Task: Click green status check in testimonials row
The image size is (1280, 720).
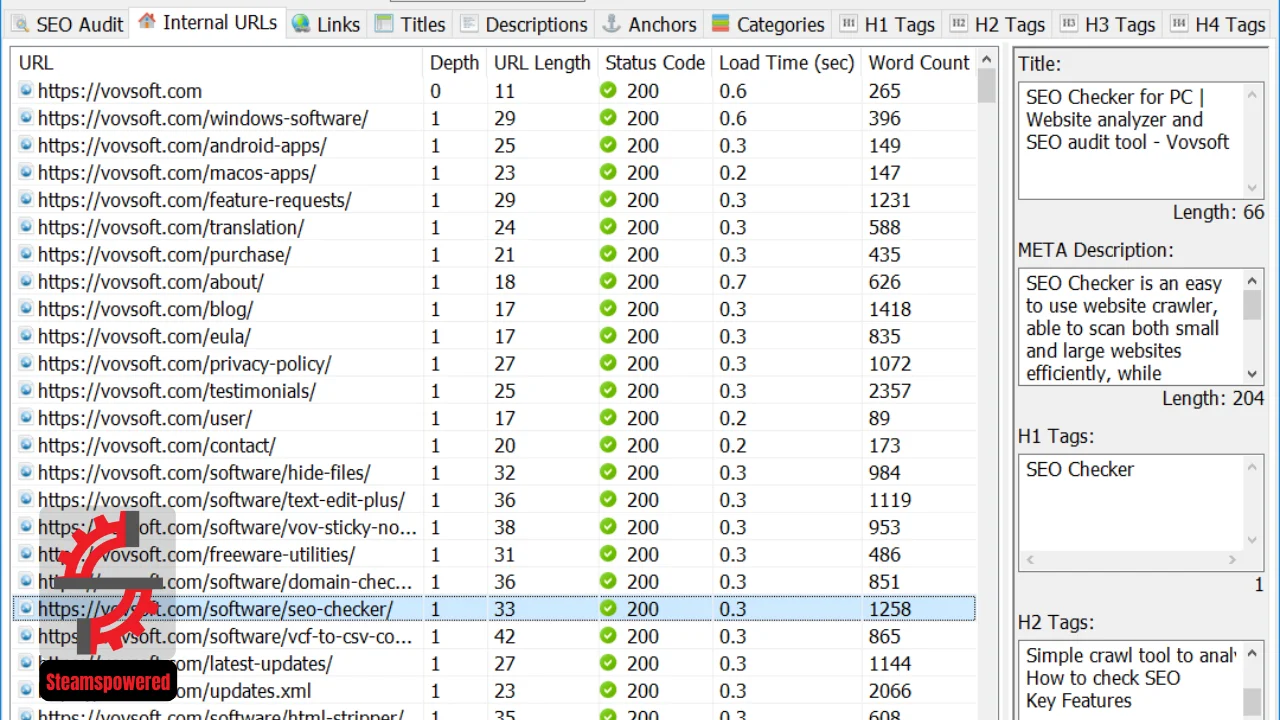Action: (x=608, y=391)
